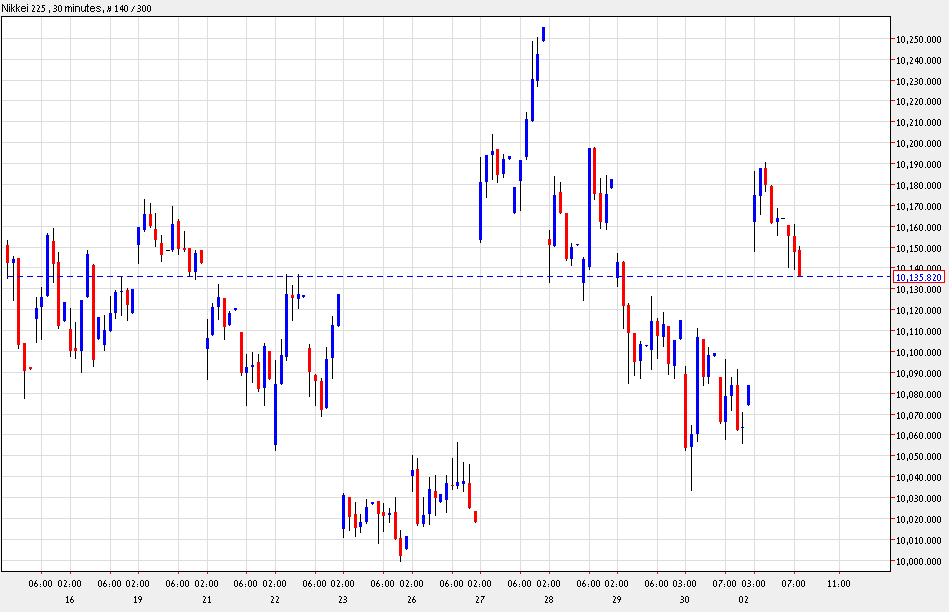949x612 pixels.
Task: Click the 10,190.000 price axis label
Action: click(x=919, y=165)
